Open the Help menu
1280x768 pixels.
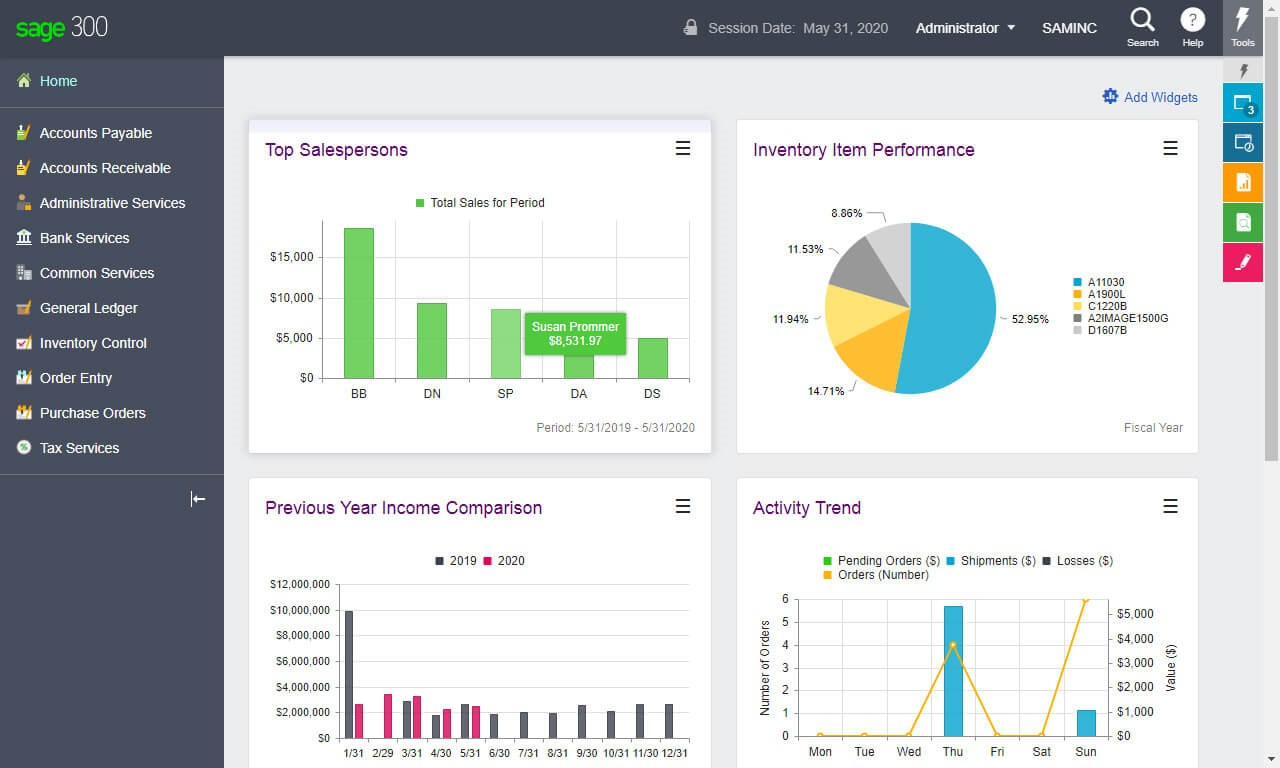point(1192,25)
